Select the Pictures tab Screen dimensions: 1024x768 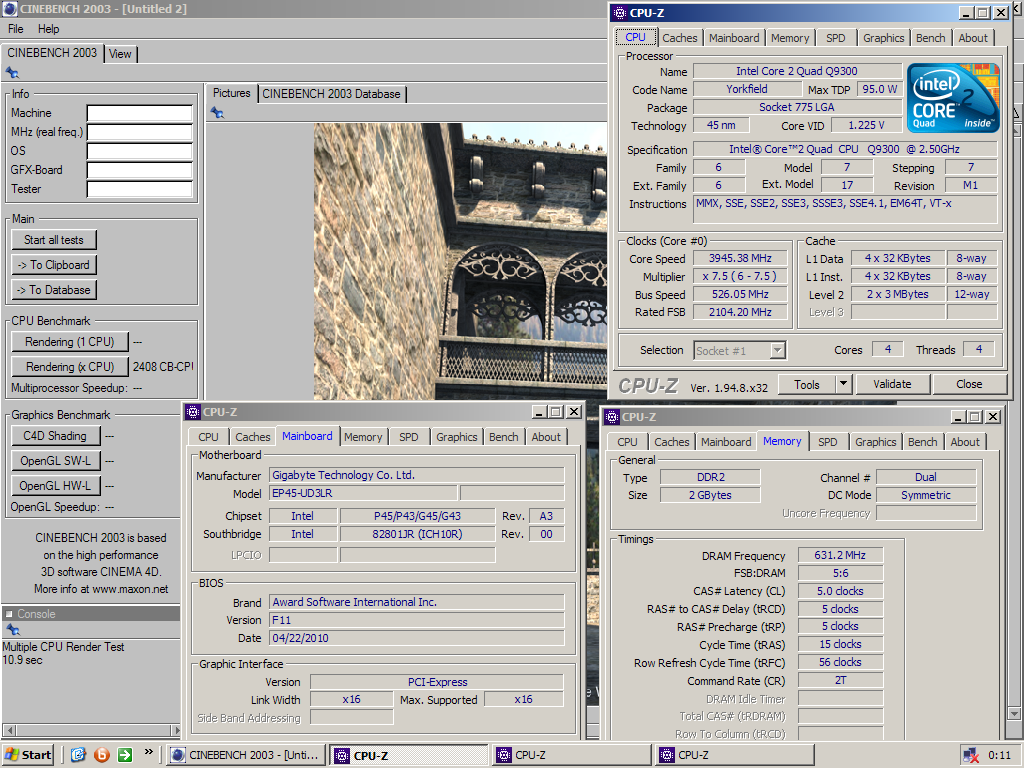click(x=231, y=93)
